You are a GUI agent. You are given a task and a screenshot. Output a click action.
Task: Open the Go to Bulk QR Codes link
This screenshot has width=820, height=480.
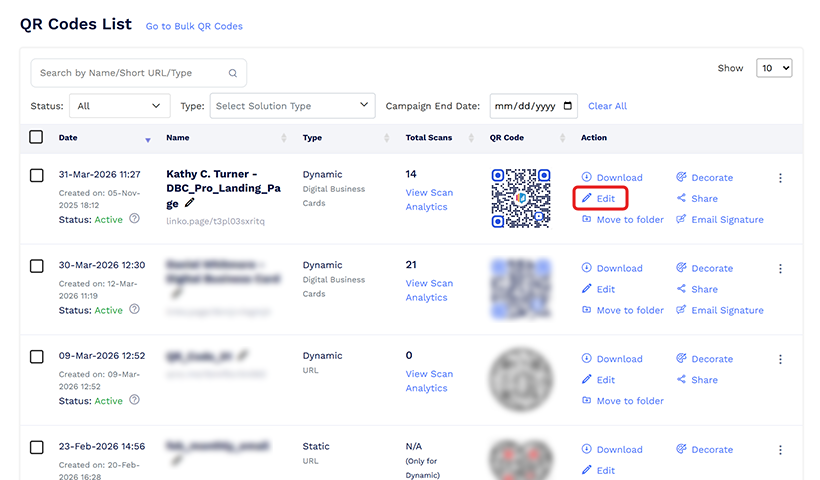coord(194,26)
